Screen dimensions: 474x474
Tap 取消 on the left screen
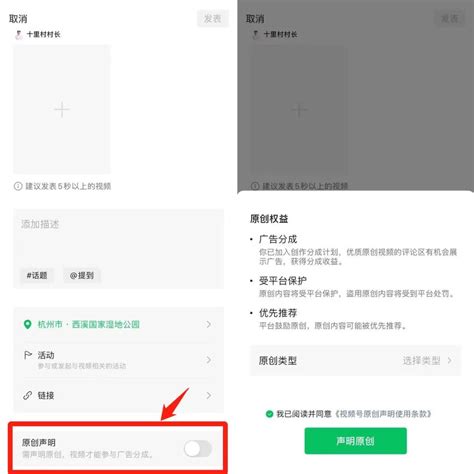click(18, 19)
